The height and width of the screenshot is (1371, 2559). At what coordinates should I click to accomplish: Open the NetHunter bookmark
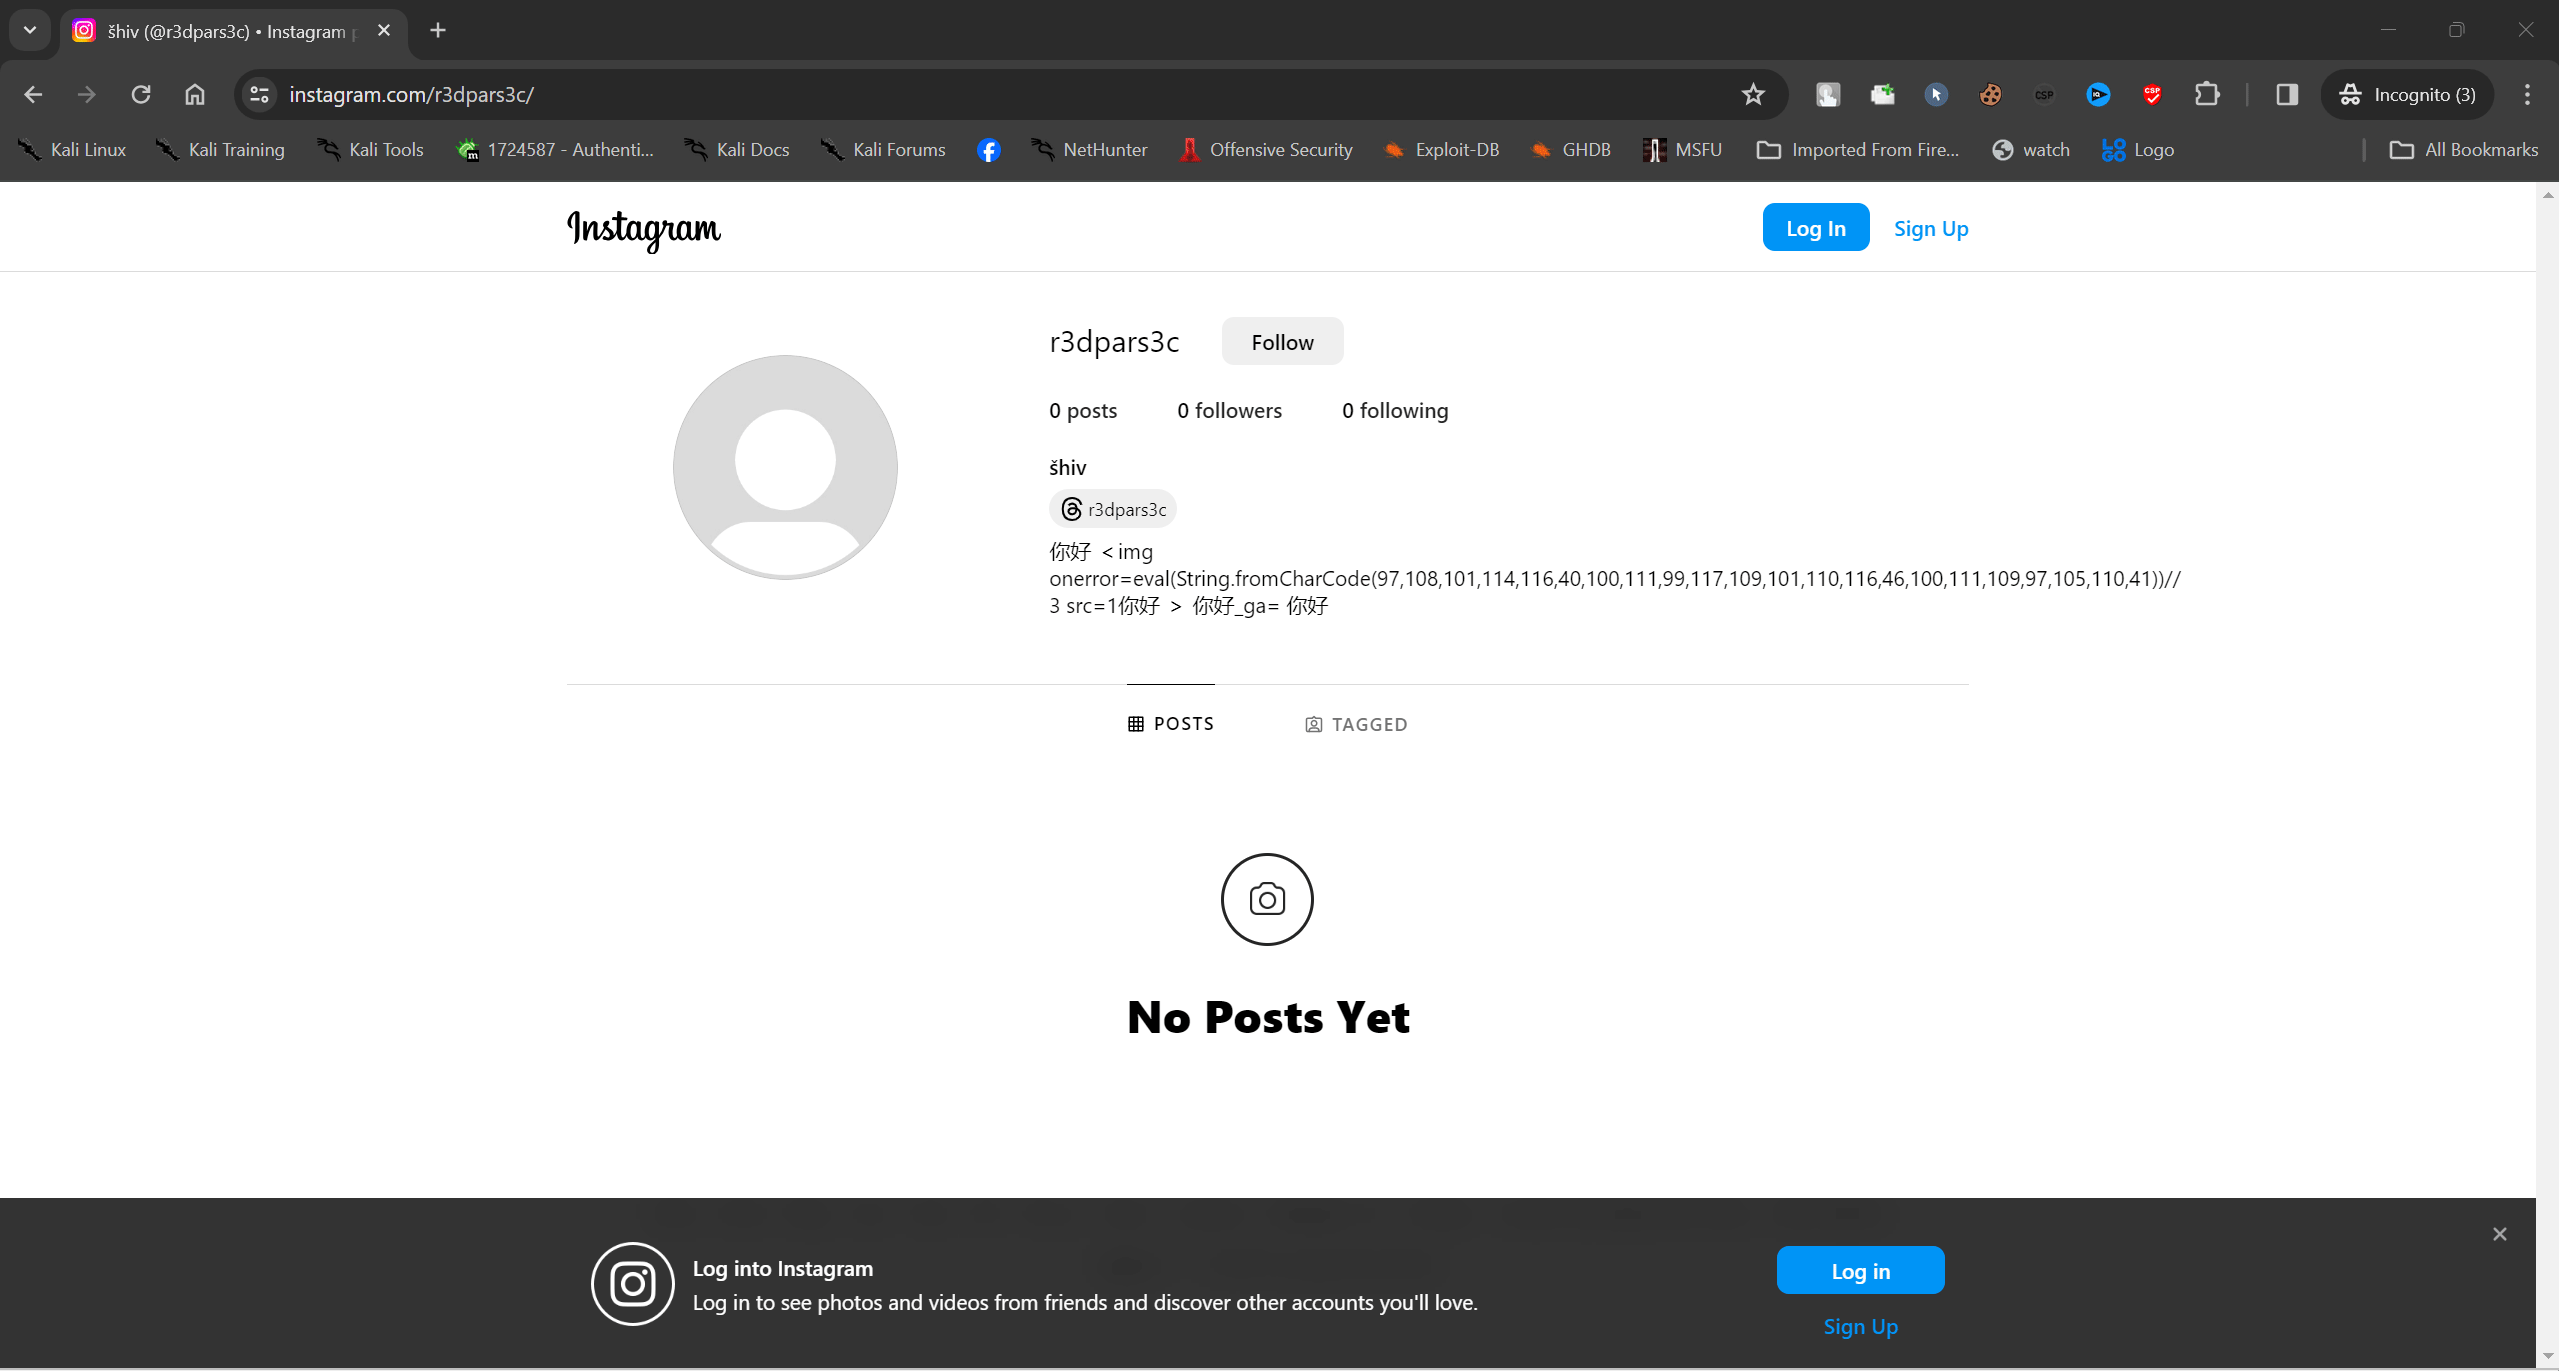[x=1089, y=150]
